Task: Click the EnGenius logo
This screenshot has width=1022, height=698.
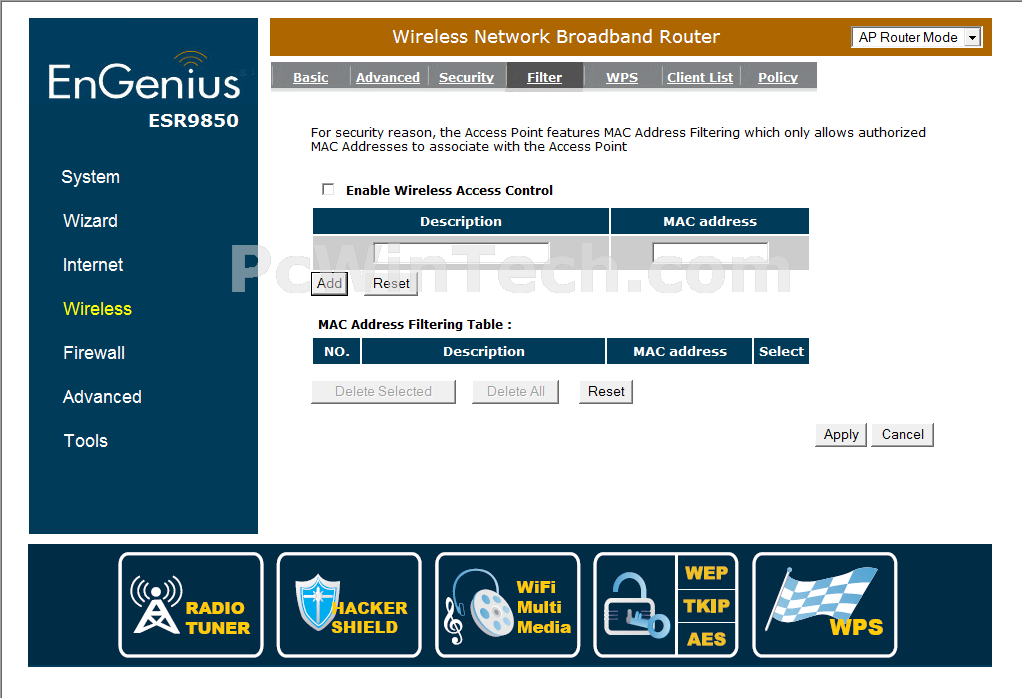Action: coord(144,80)
